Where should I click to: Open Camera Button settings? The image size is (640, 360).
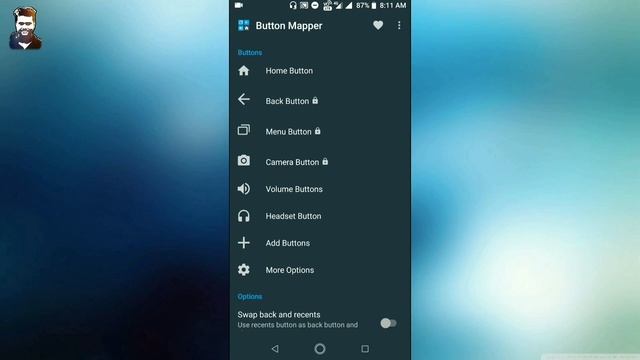[x=320, y=162]
